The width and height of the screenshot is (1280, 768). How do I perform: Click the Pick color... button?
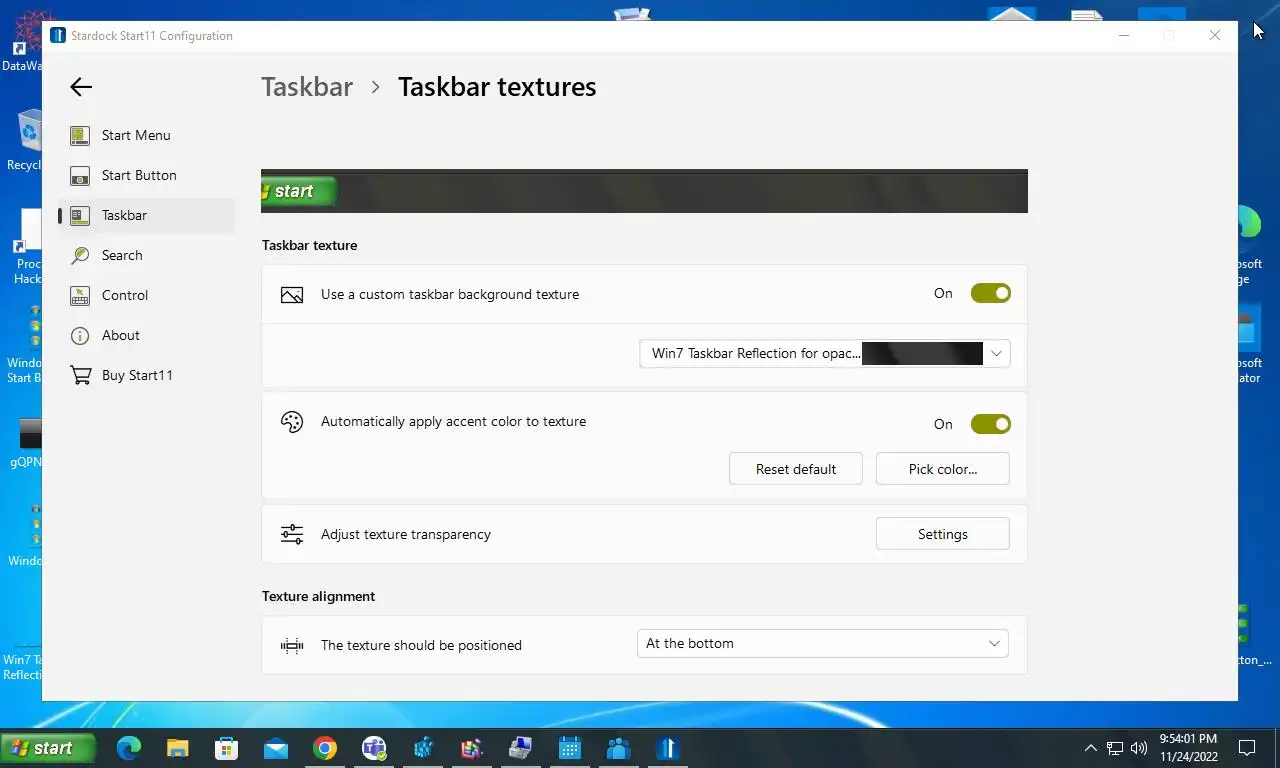tap(943, 469)
